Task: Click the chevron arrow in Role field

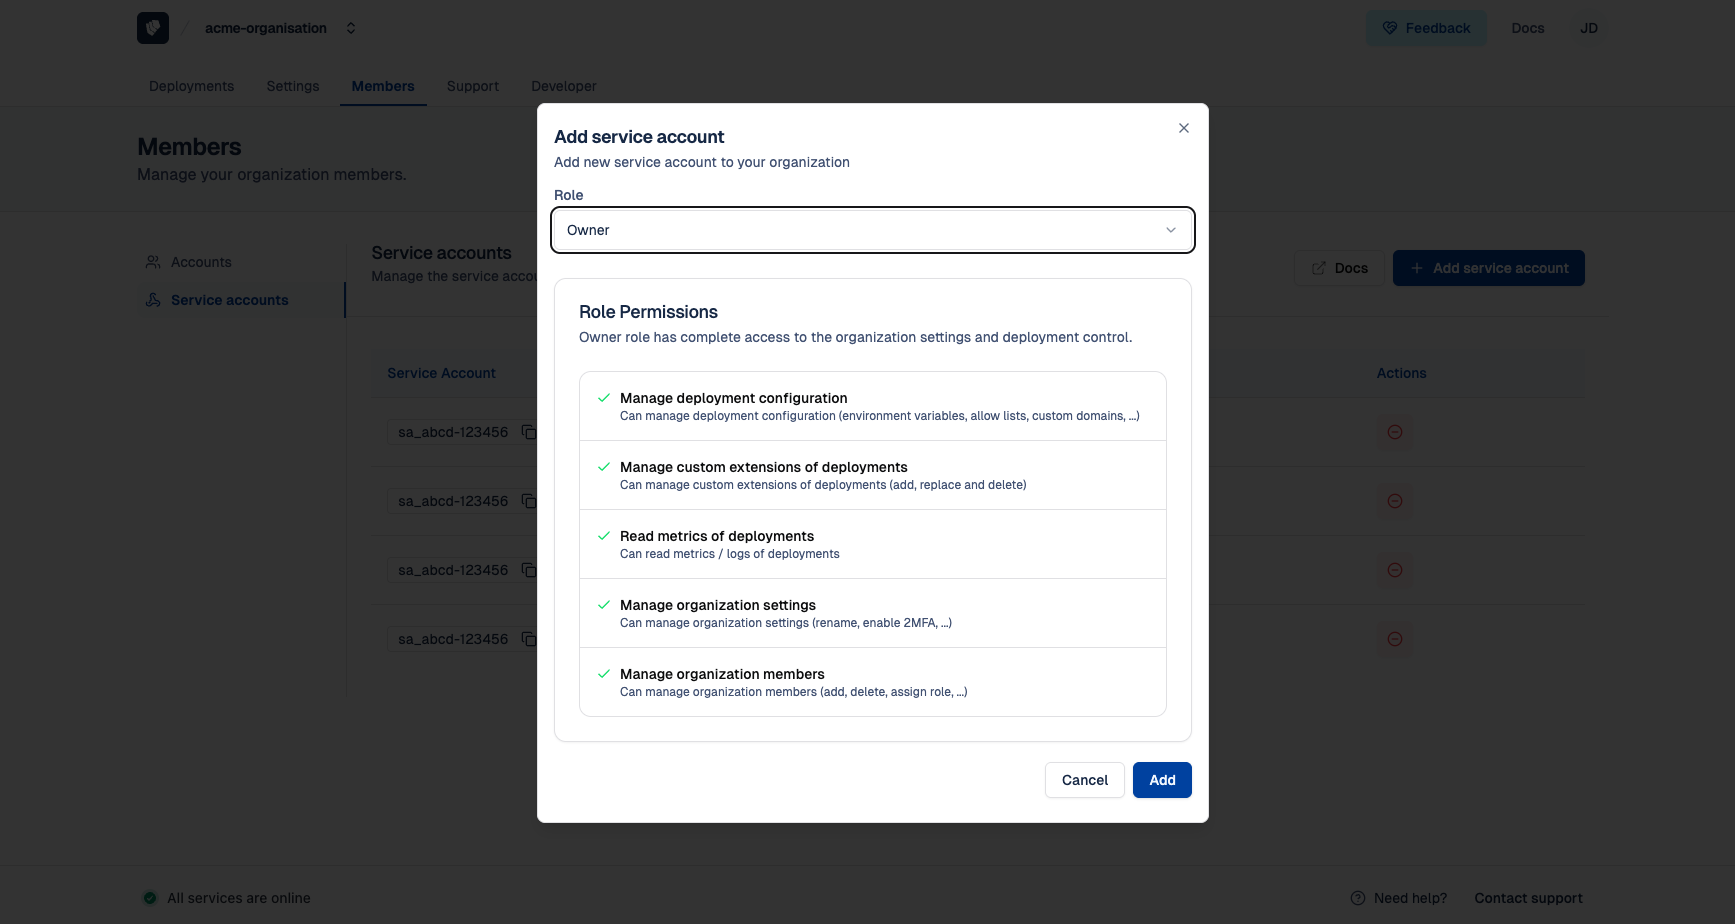Action: 1170,230
